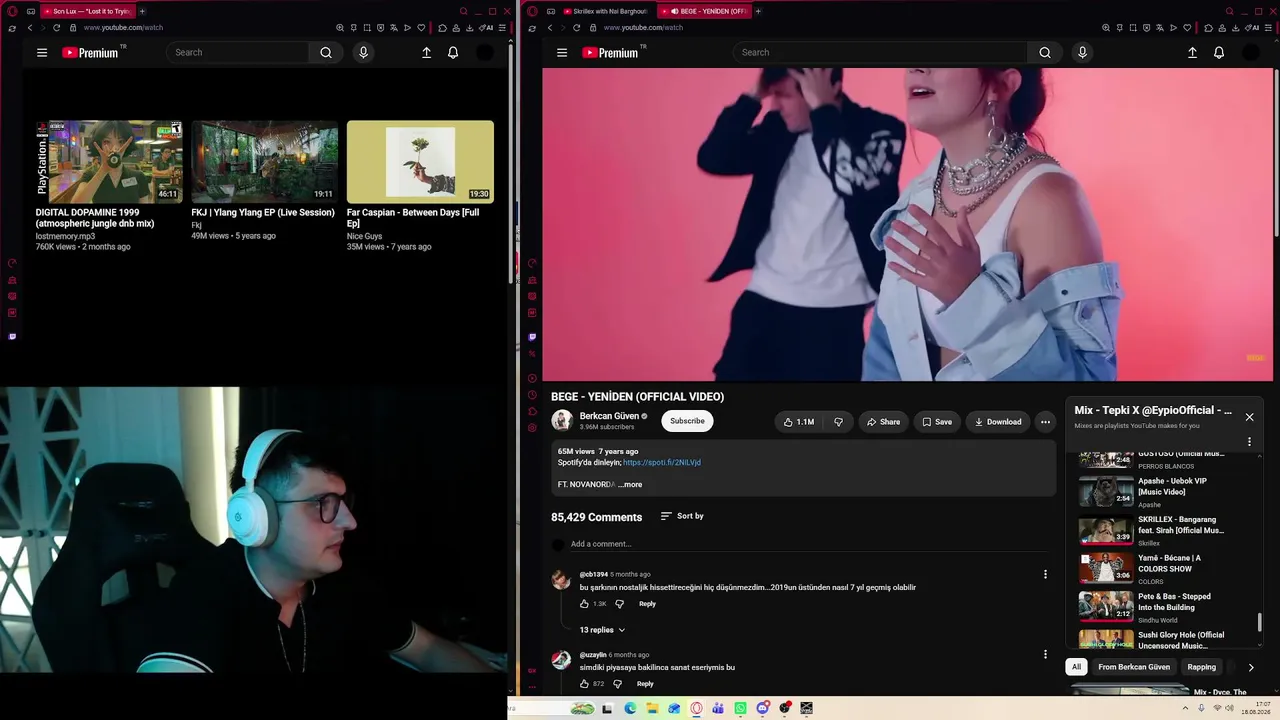Image resolution: width=1280 pixels, height=720 pixels.
Task: Open Berkcan Güven channel name
Action: point(609,416)
